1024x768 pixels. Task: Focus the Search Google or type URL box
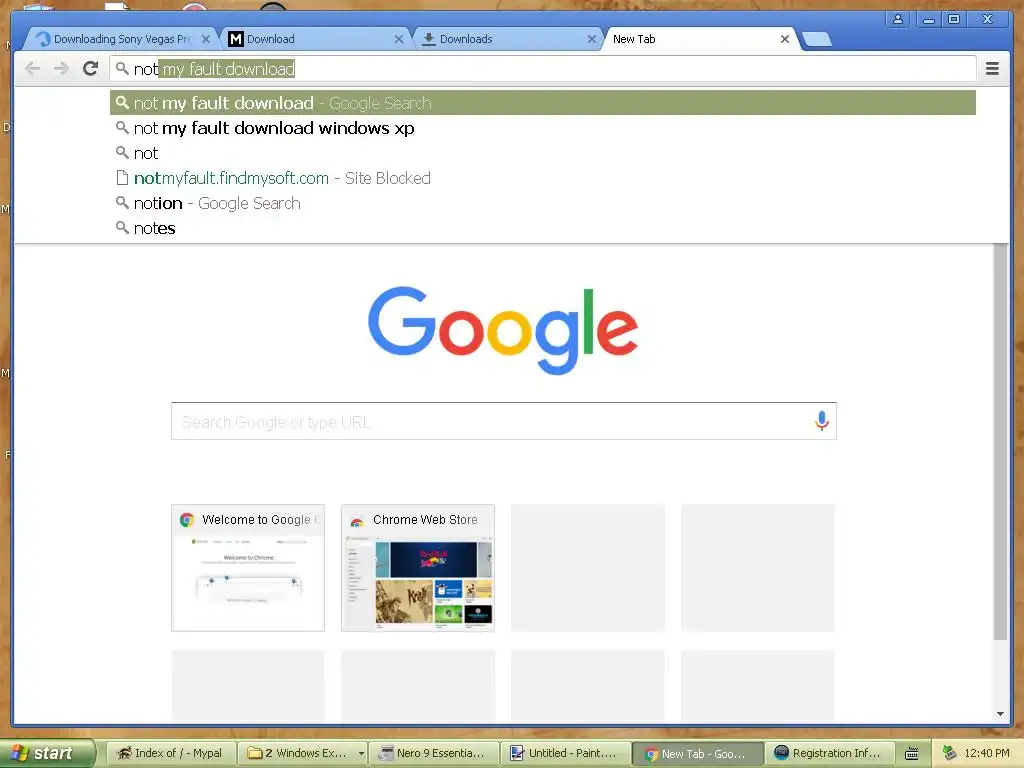[x=504, y=421]
